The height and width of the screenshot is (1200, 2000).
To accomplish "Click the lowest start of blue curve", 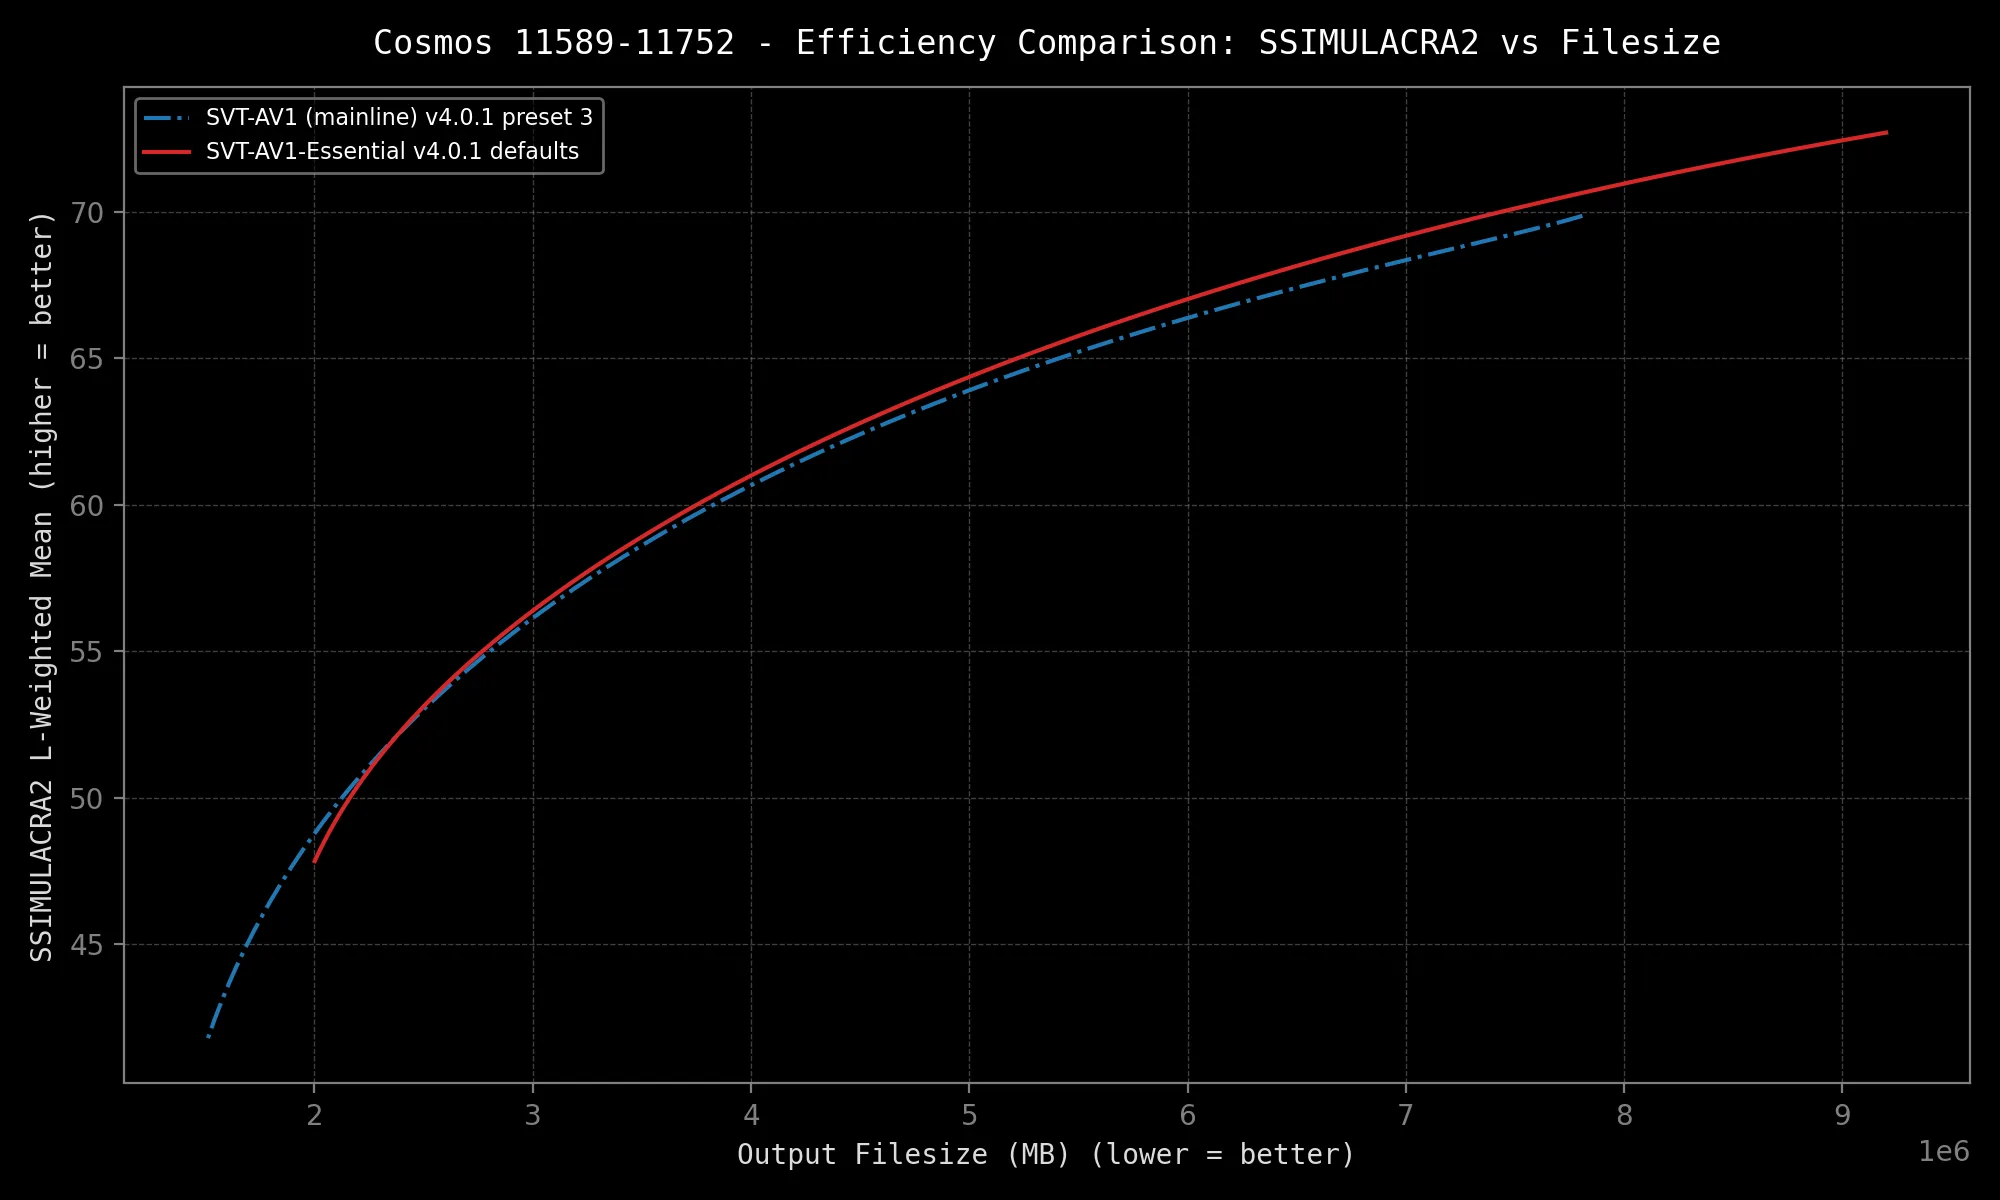I will (208, 1037).
